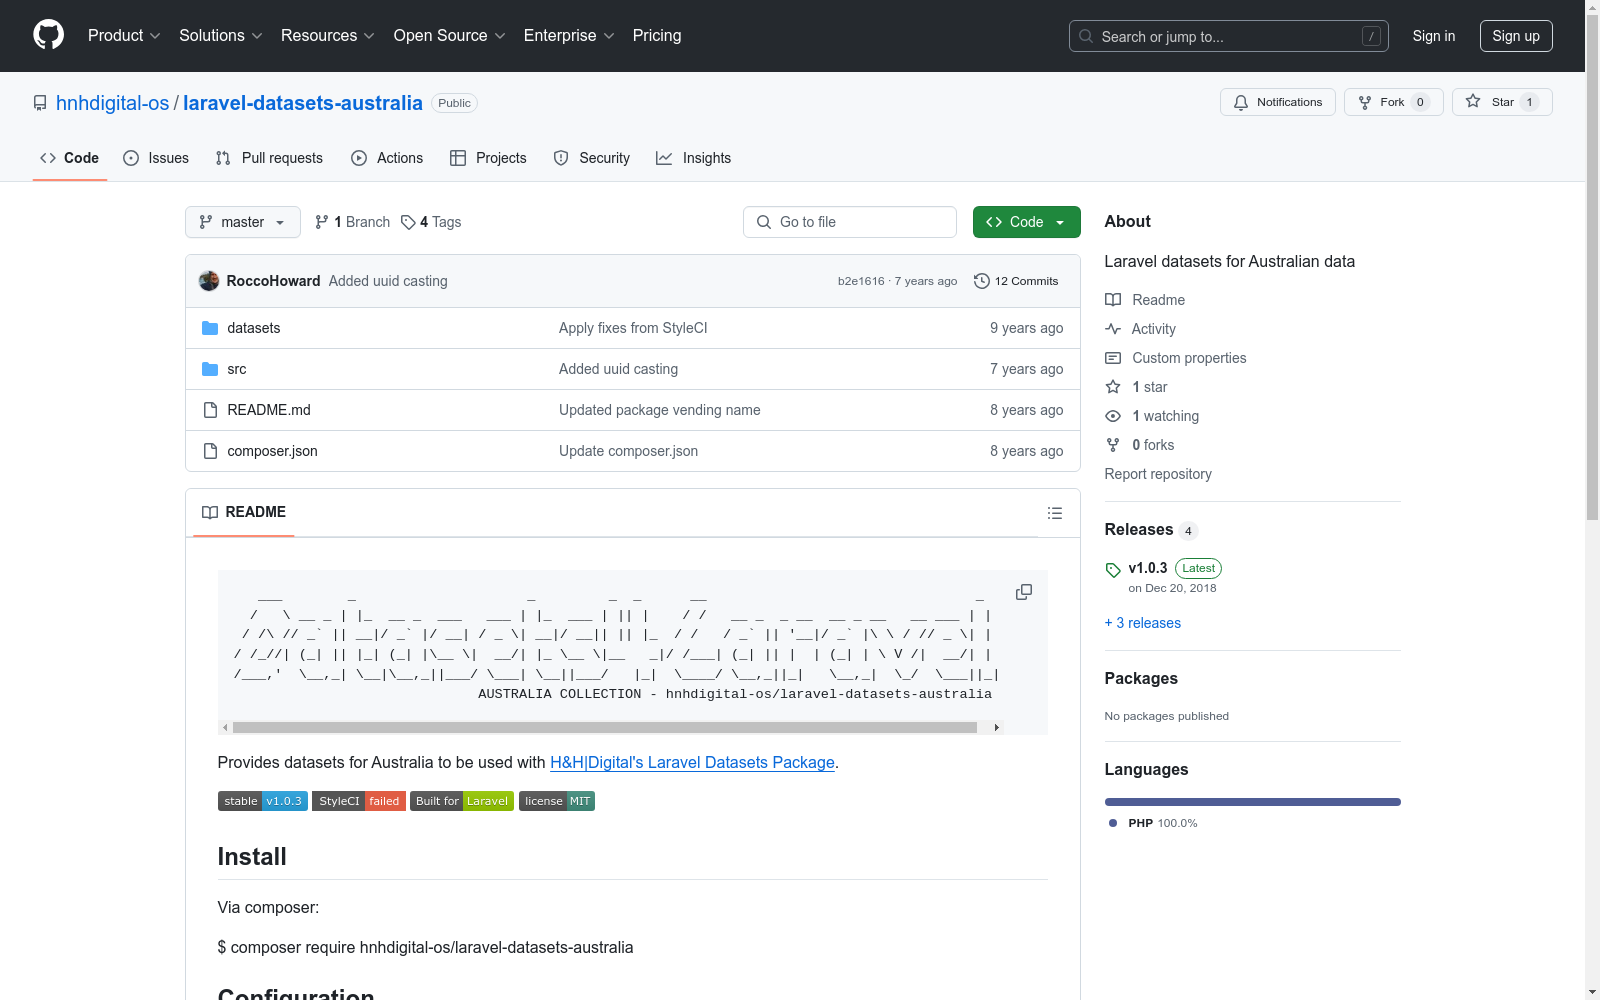Focus the Go to file field
Screen dimensions: 1600x1000
tap(850, 222)
